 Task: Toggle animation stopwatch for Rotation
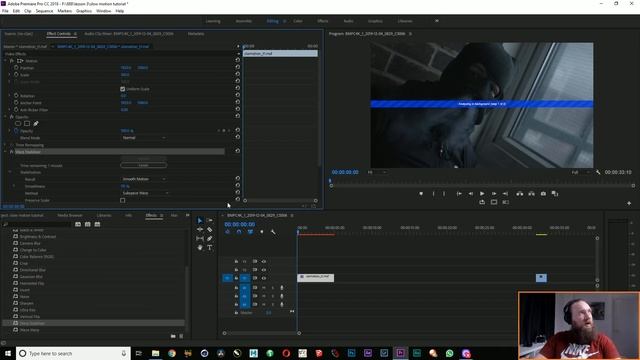16,96
